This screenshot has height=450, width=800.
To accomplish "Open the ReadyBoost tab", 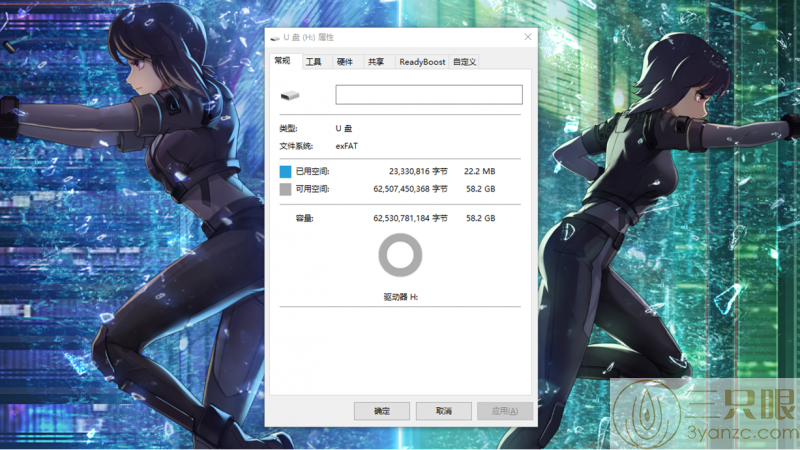I will (422, 62).
